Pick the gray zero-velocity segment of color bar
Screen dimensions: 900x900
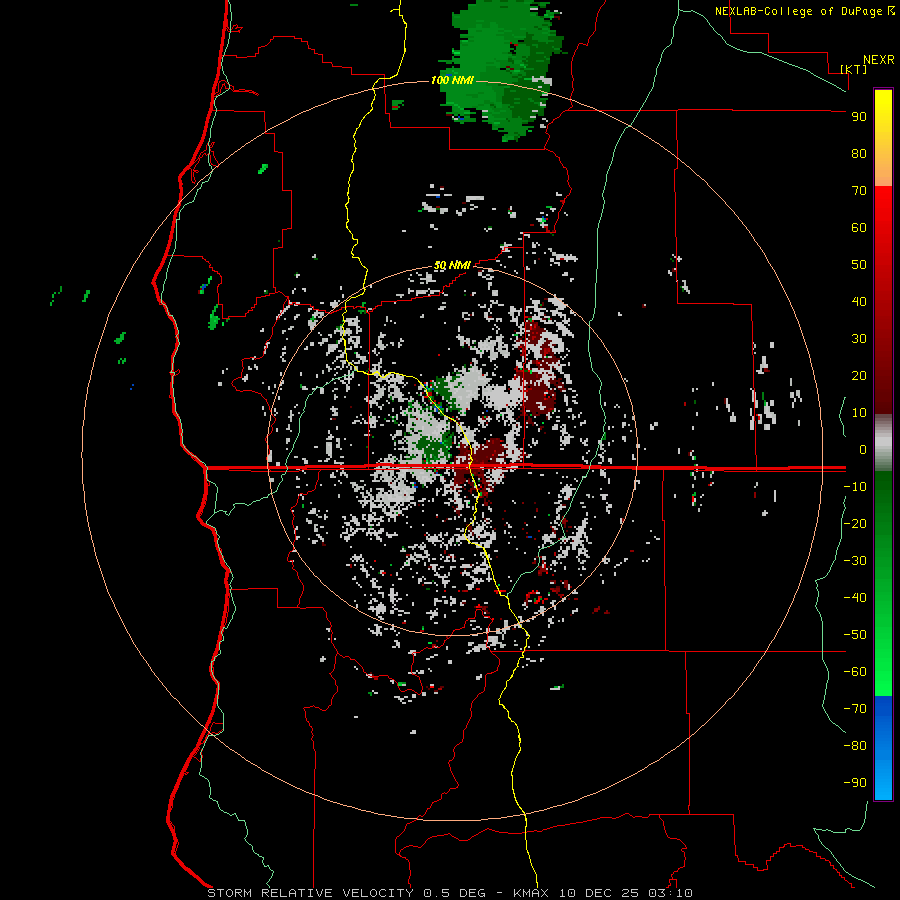tap(883, 443)
